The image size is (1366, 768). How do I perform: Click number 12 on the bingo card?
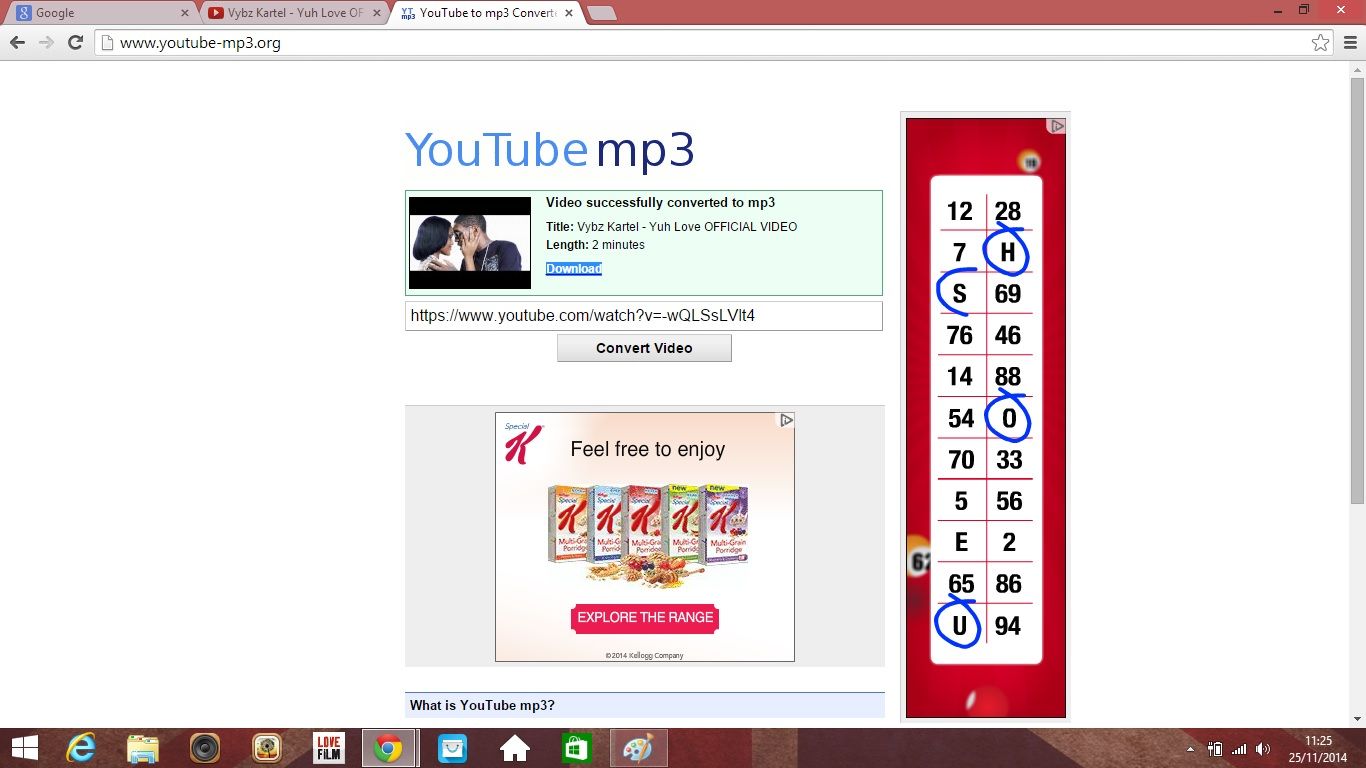(x=959, y=211)
